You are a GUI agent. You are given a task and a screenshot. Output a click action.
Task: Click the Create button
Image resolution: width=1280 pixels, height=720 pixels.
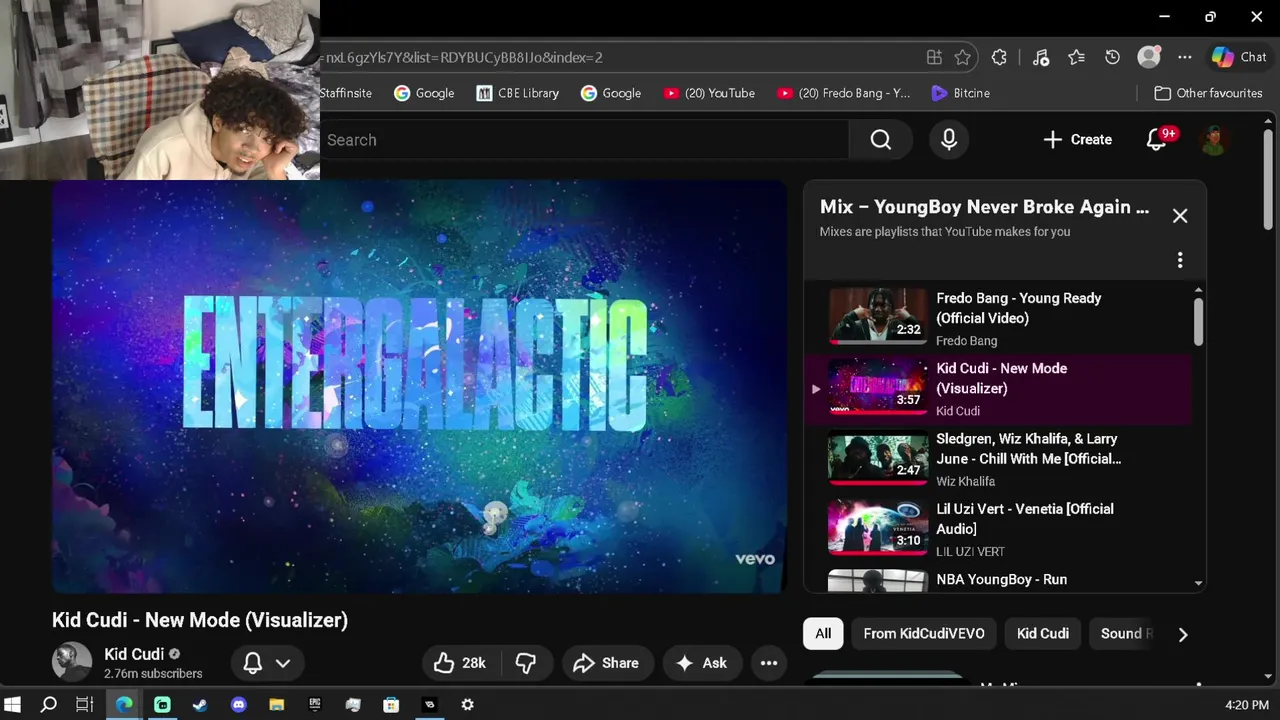(x=1077, y=140)
